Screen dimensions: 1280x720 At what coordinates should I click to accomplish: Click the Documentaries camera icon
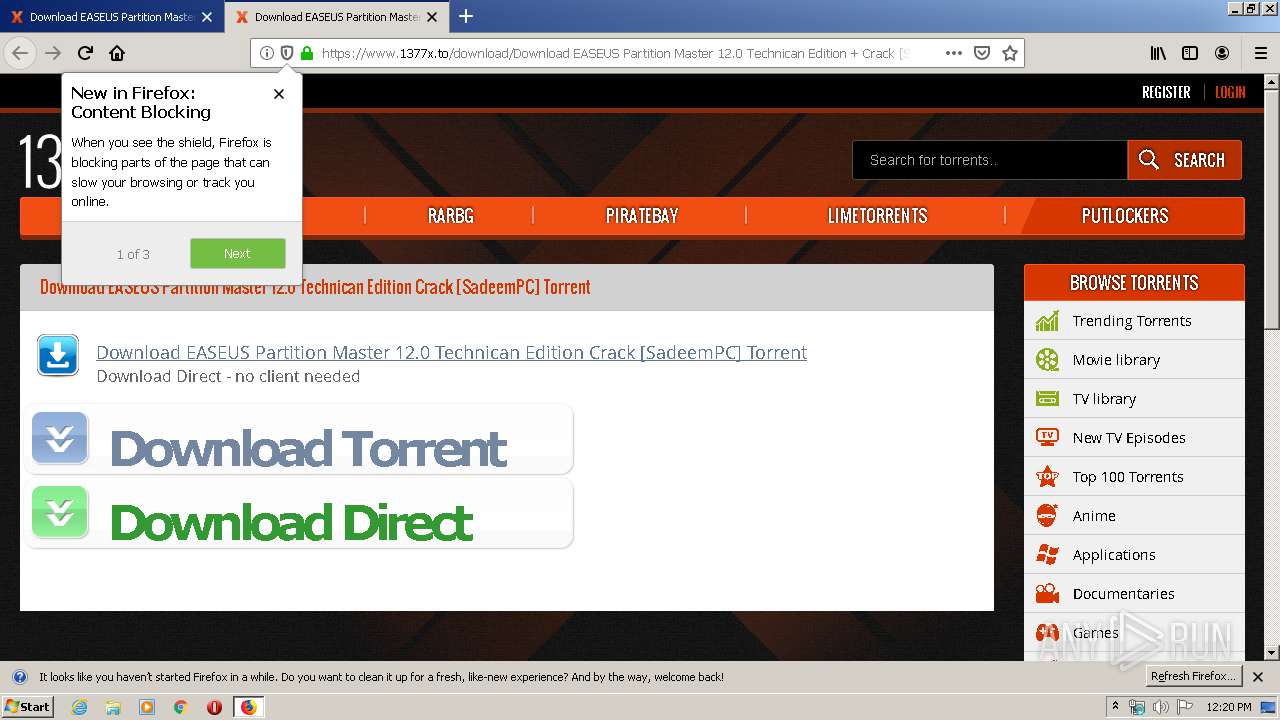point(1047,593)
